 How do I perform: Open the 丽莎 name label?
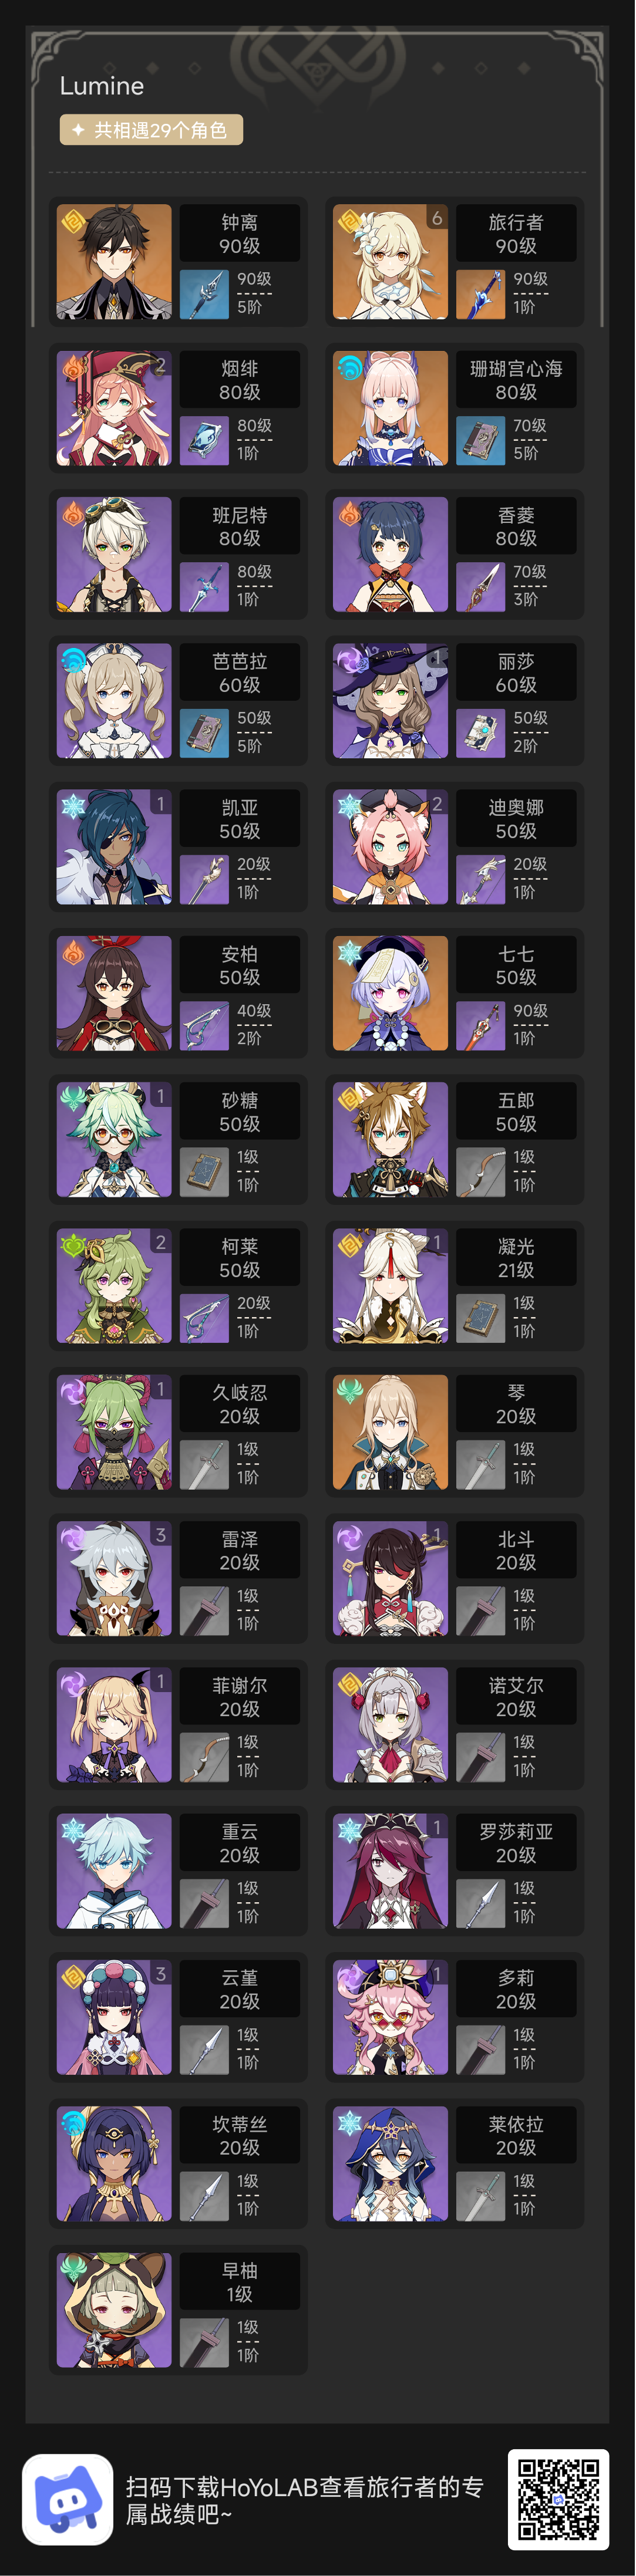(x=516, y=673)
